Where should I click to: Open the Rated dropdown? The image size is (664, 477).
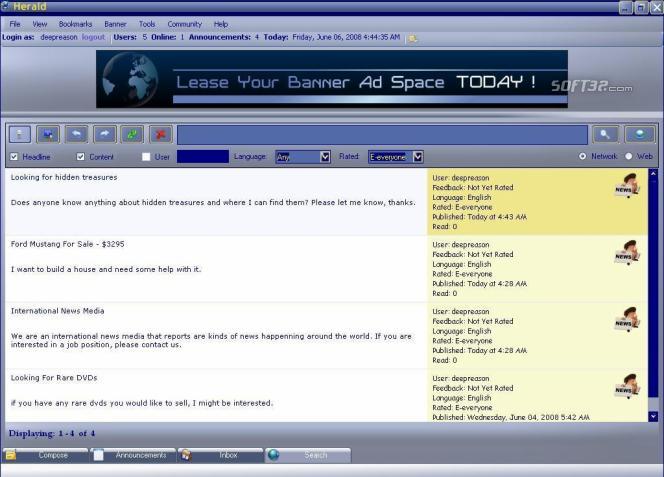click(417, 157)
